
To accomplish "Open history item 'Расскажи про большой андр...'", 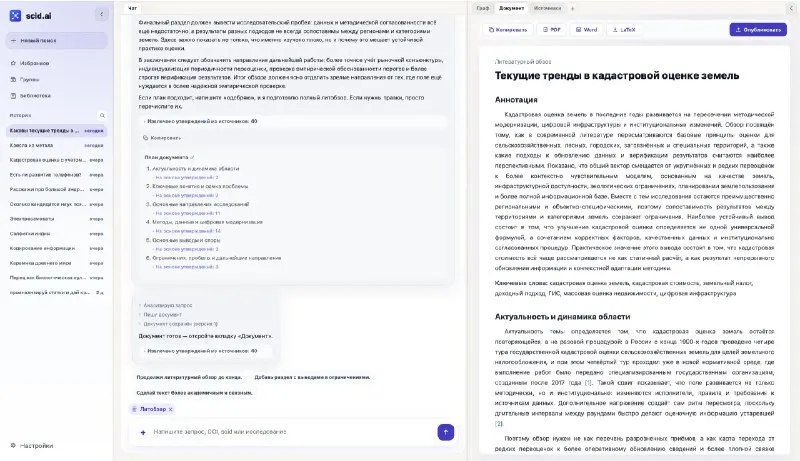I will 56,189.
